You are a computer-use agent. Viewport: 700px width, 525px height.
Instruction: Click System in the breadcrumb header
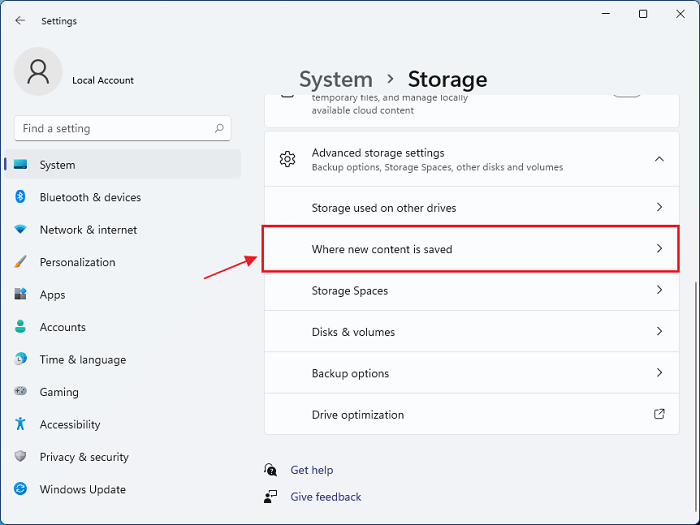pos(336,79)
